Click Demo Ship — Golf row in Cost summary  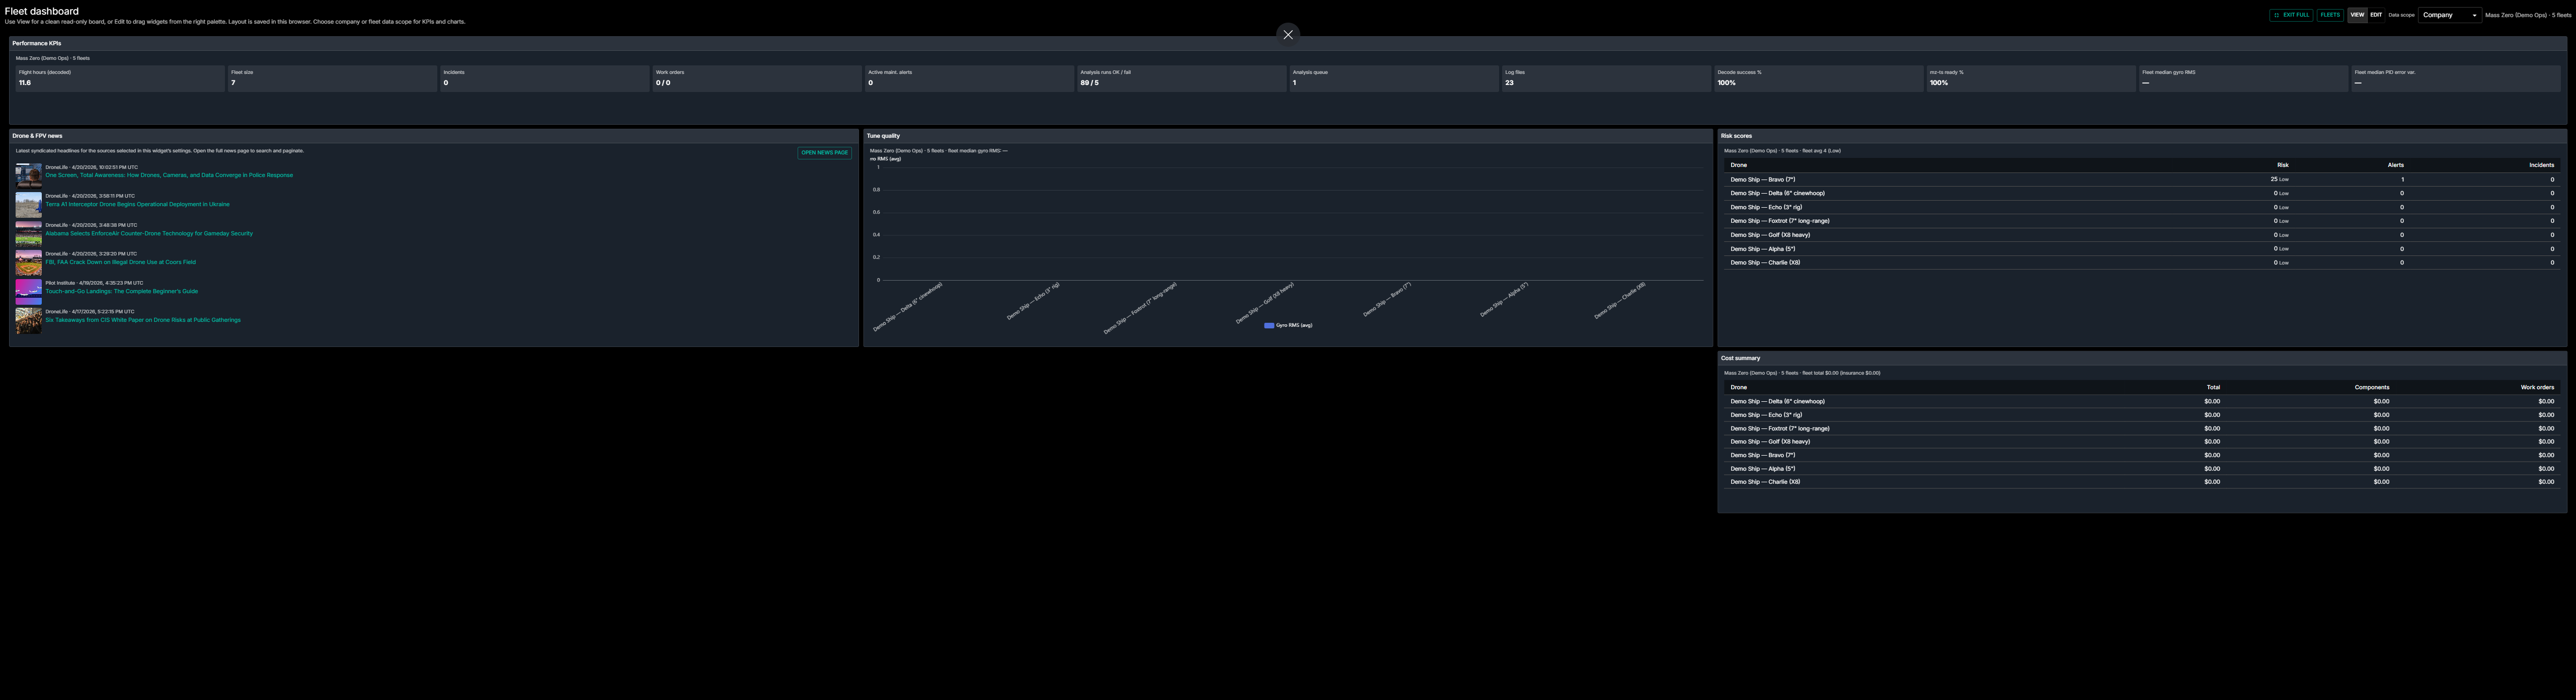[x=2141, y=442]
